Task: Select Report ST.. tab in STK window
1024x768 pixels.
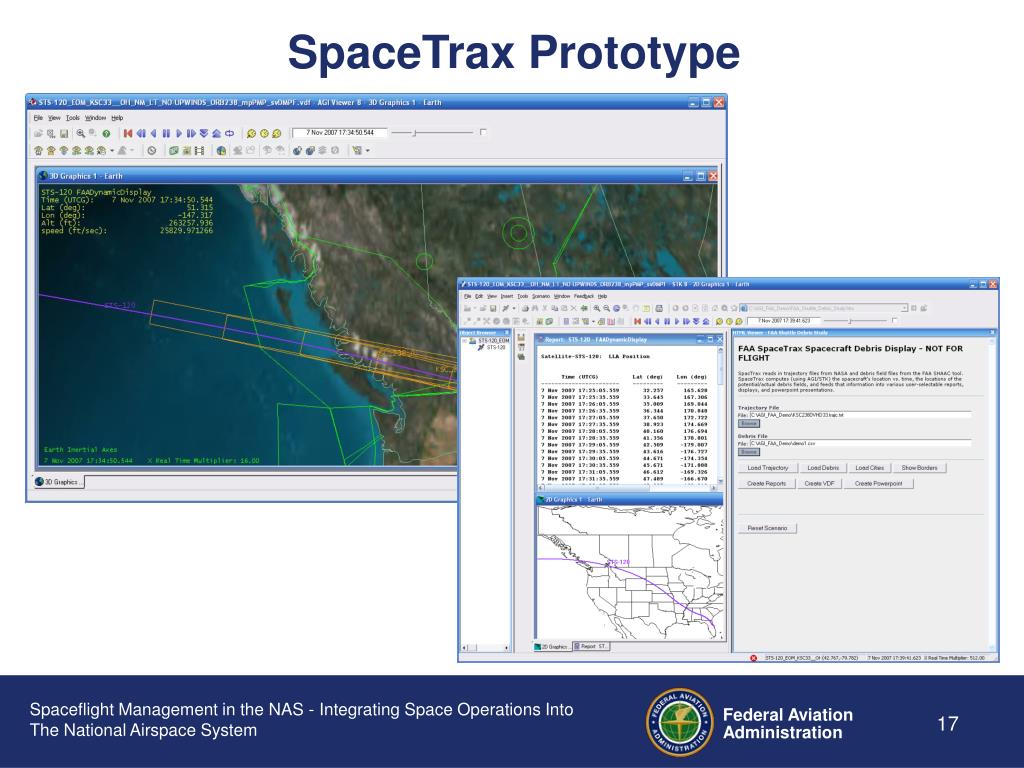Action: click(x=591, y=647)
